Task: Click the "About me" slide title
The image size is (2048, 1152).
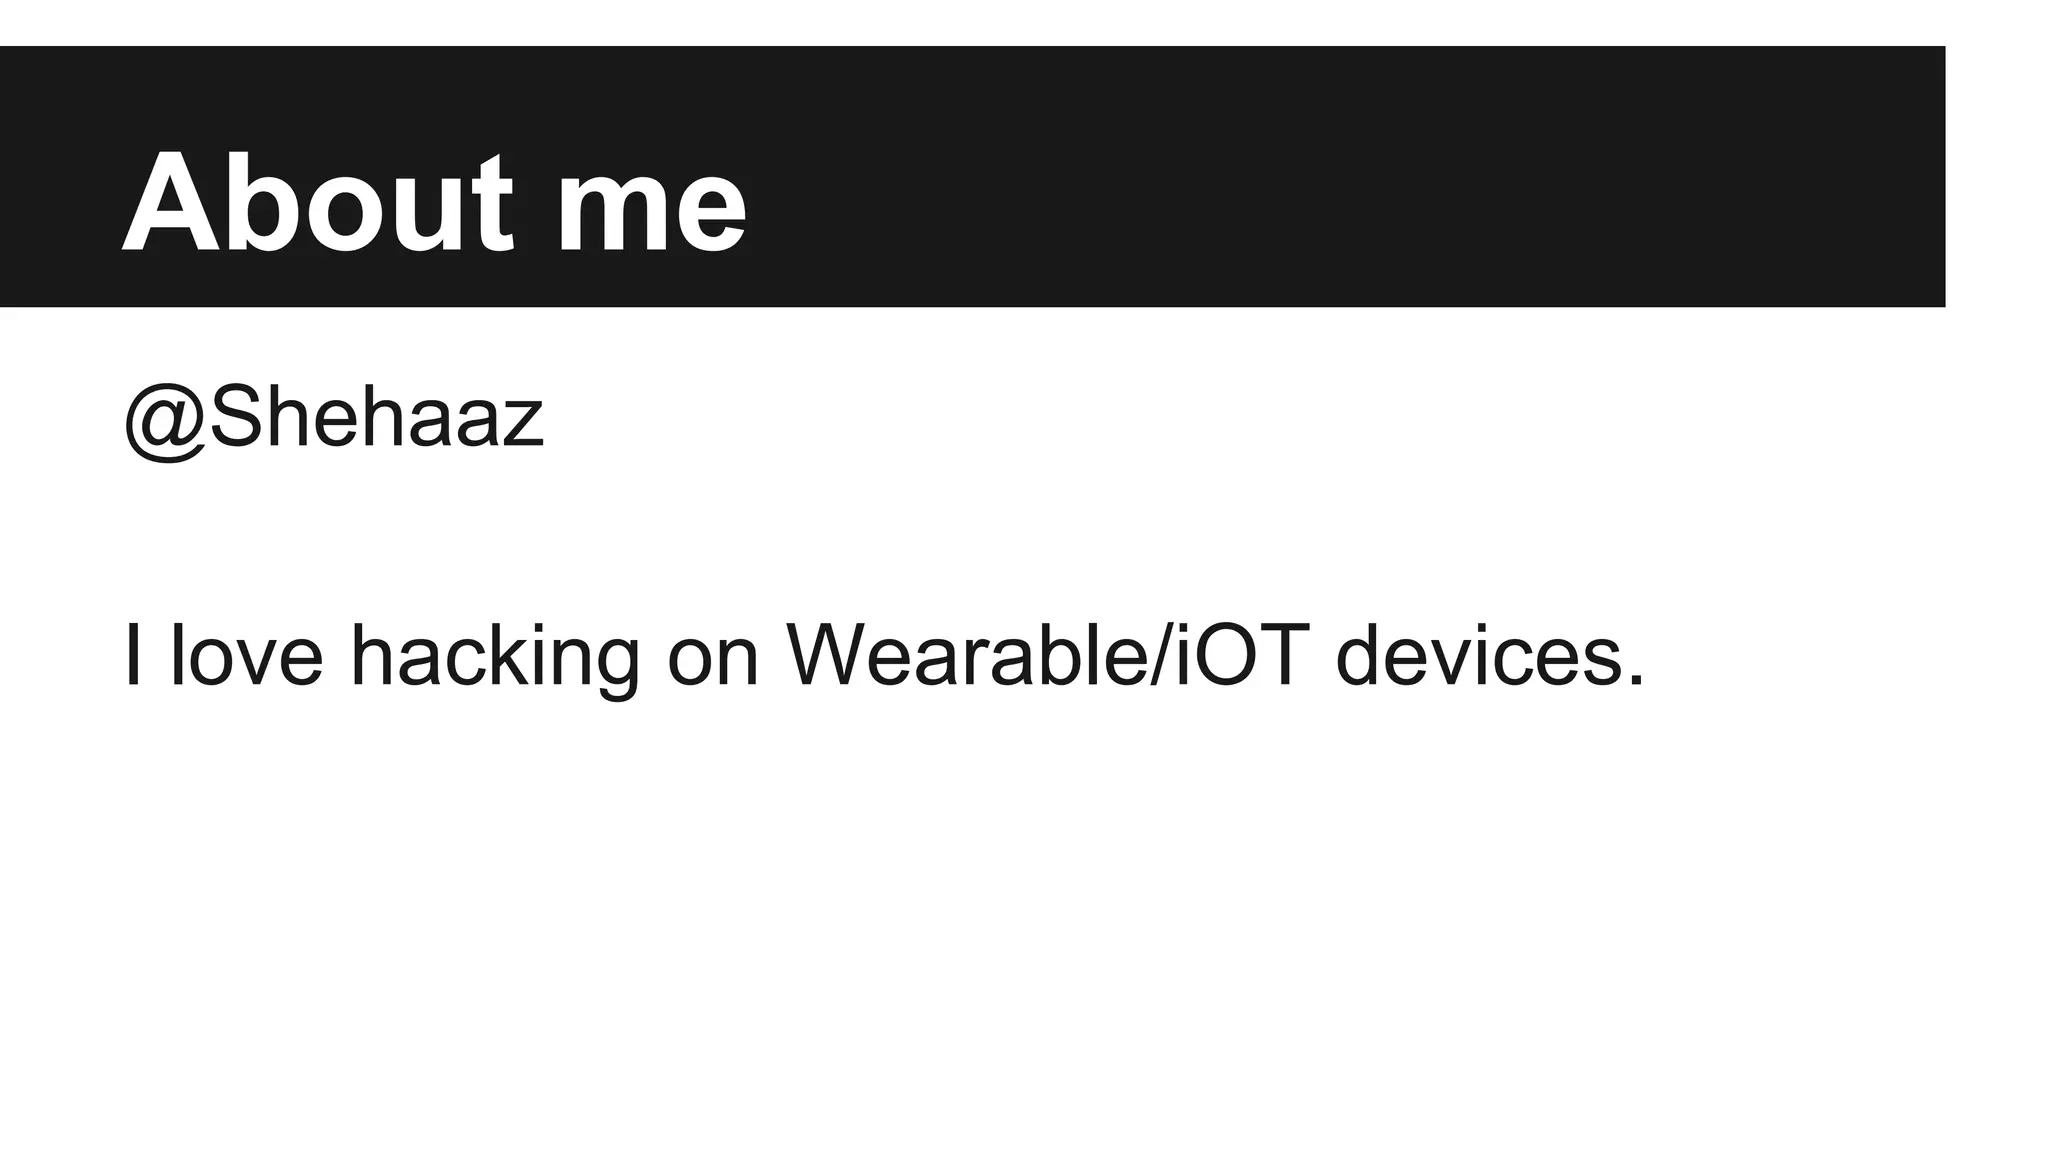Action: [x=434, y=203]
